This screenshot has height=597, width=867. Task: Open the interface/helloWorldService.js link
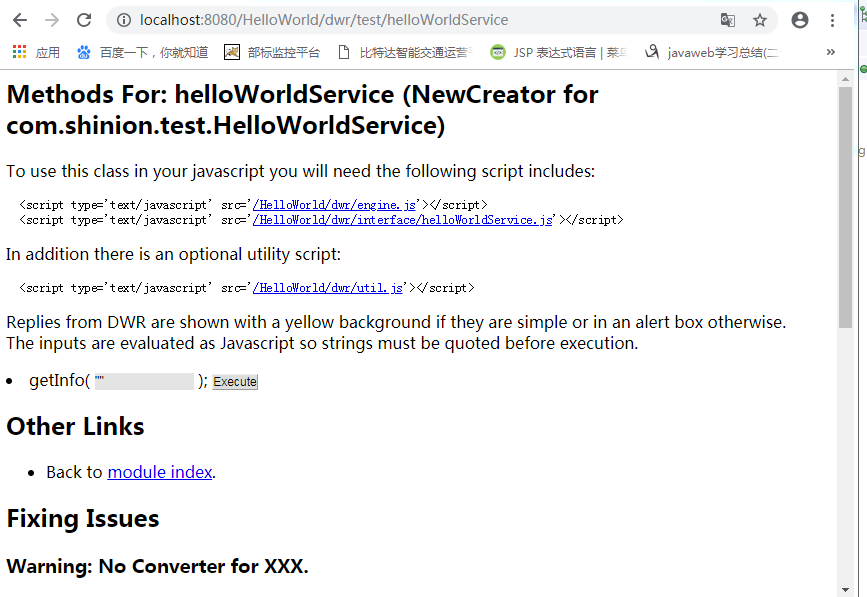[403, 220]
